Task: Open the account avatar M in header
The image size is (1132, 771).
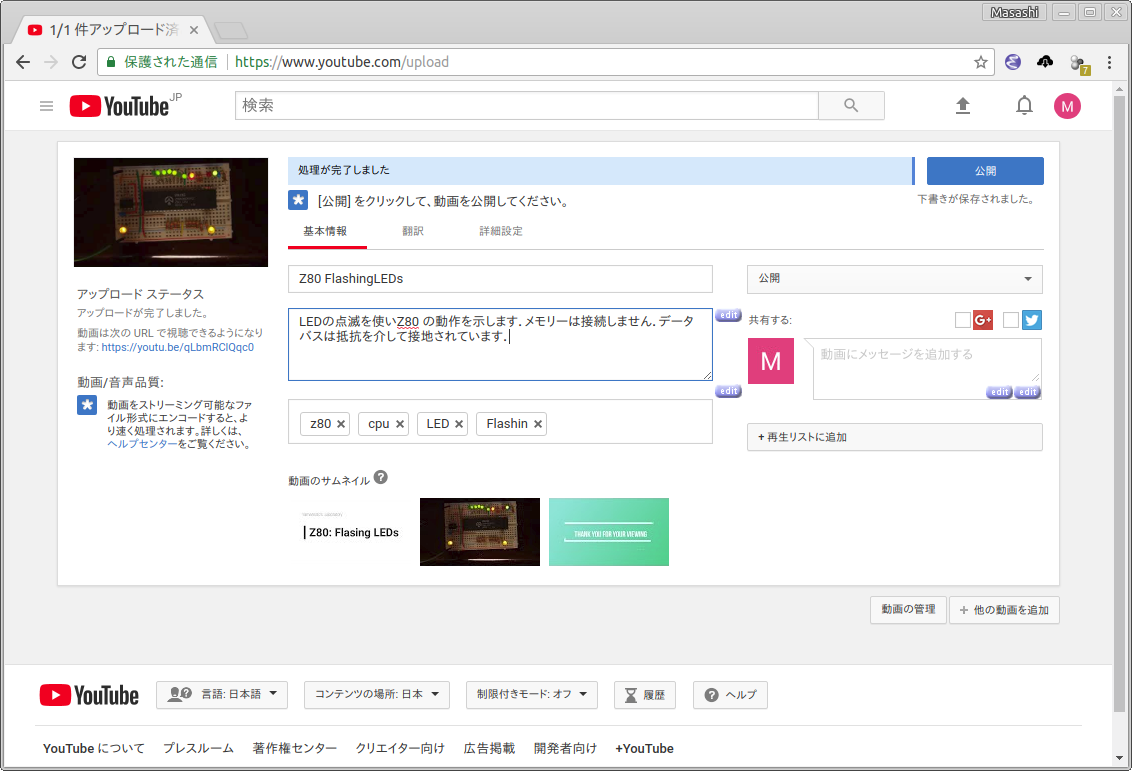Action: coord(1067,106)
